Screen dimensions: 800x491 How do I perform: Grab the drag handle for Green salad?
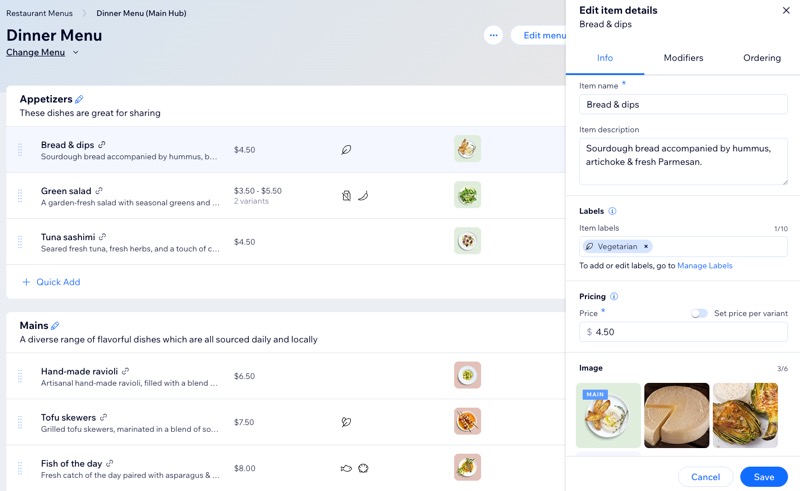20,196
